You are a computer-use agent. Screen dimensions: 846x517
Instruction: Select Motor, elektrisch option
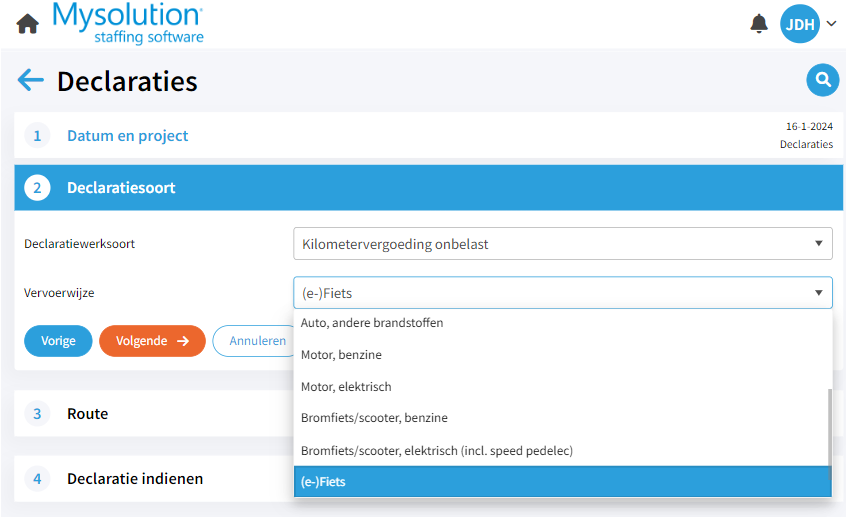[346, 387]
